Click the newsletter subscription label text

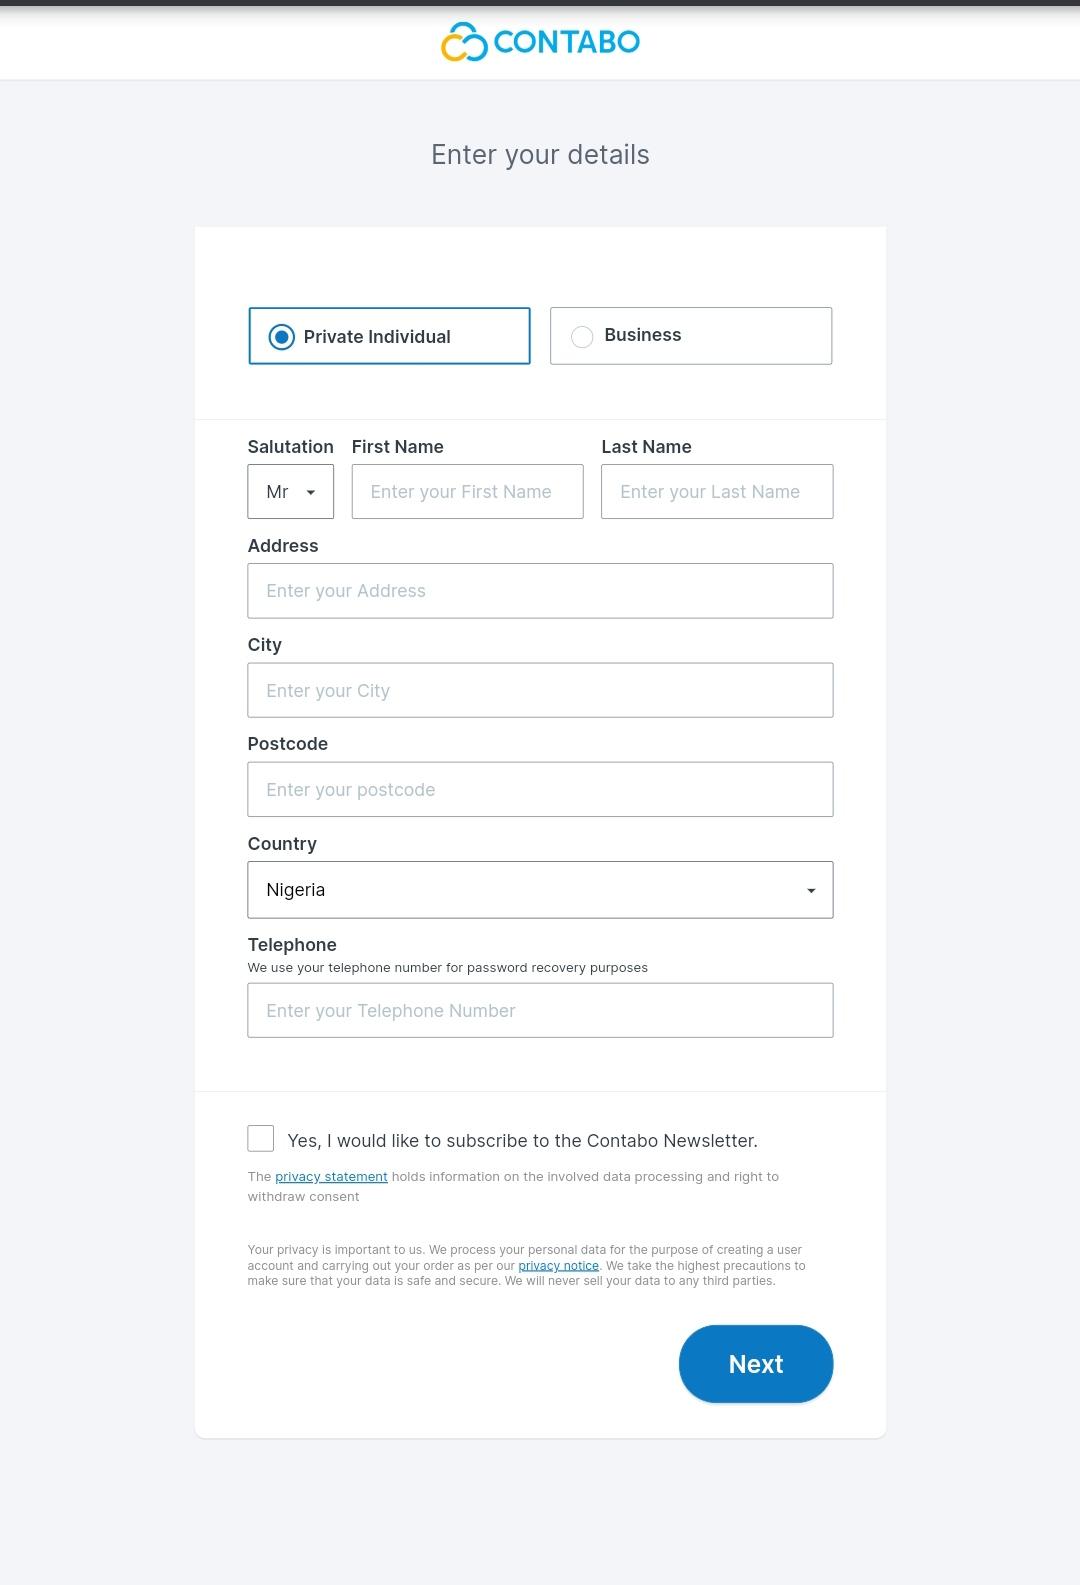[x=522, y=1141]
